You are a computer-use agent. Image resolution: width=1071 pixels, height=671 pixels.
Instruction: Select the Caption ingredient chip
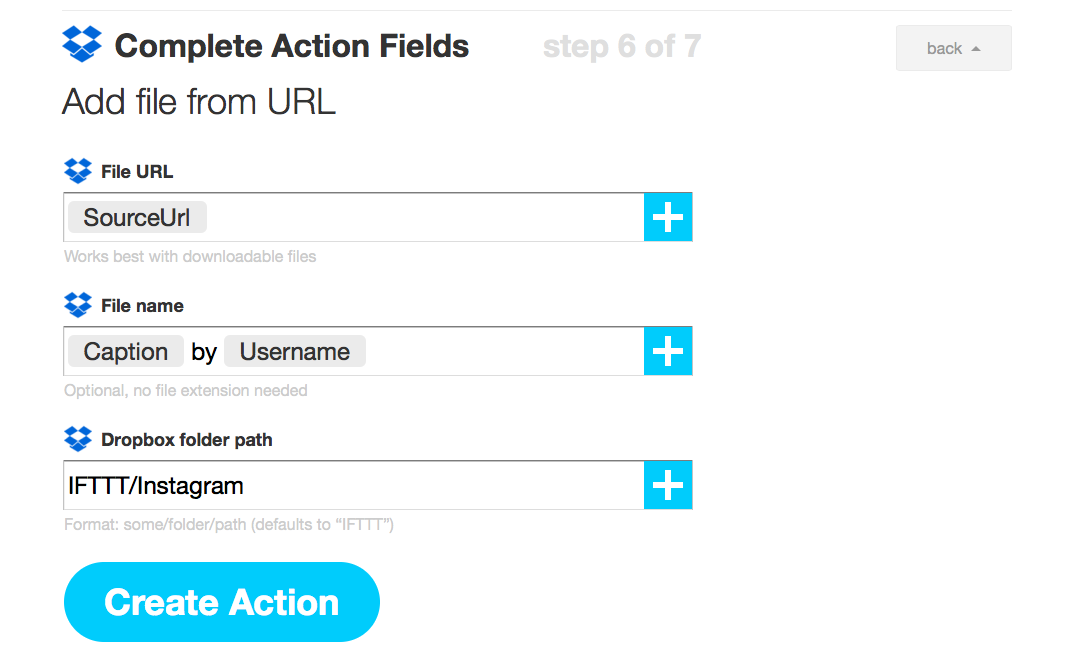[x=126, y=351]
